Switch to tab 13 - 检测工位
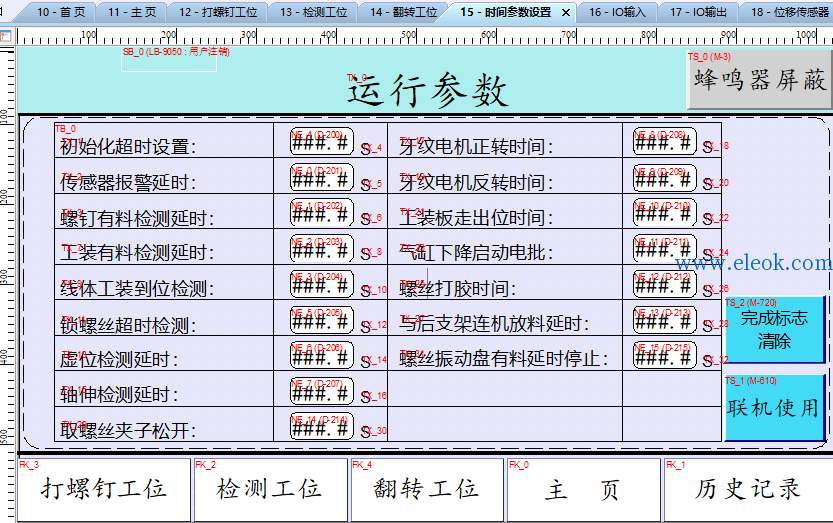833x523 pixels. [x=313, y=12]
